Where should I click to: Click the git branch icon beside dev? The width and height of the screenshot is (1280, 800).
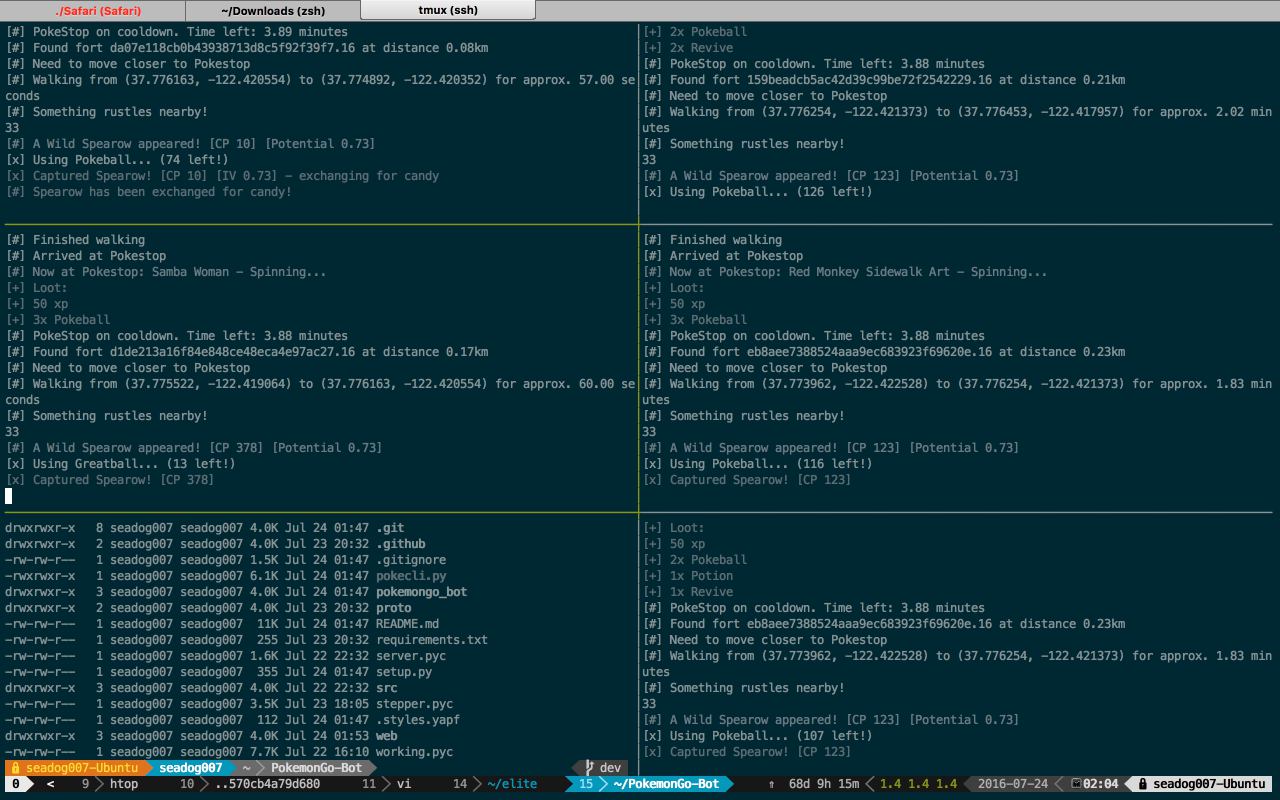pos(590,768)
